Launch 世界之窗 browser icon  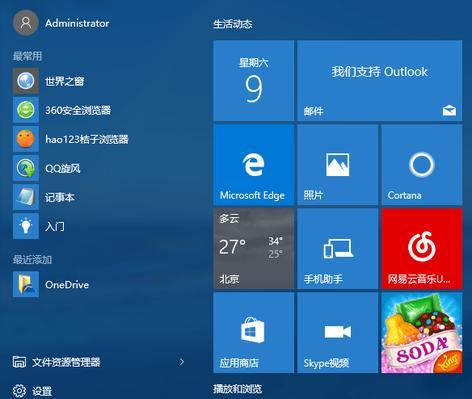tap(26, 81)
